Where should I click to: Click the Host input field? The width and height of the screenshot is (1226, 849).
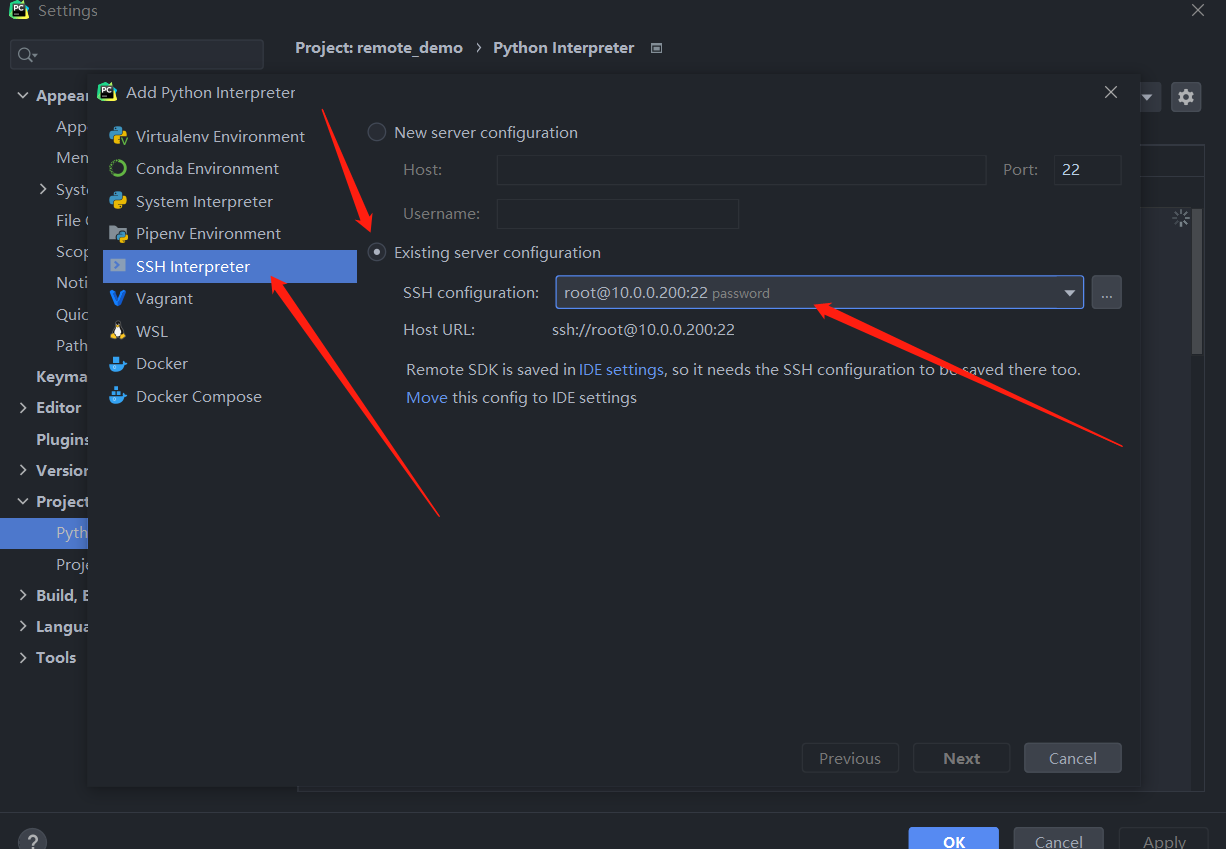coord(742,170)
